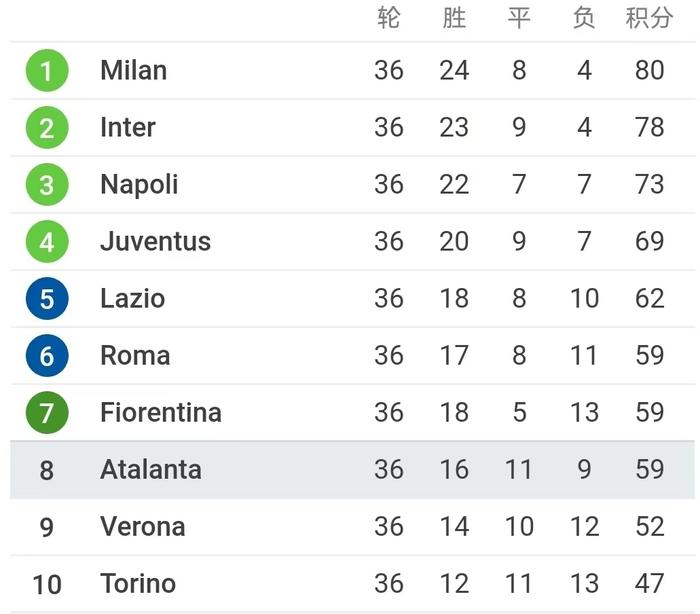
Task: Click the Verona team name
Action: click(142, 527)
